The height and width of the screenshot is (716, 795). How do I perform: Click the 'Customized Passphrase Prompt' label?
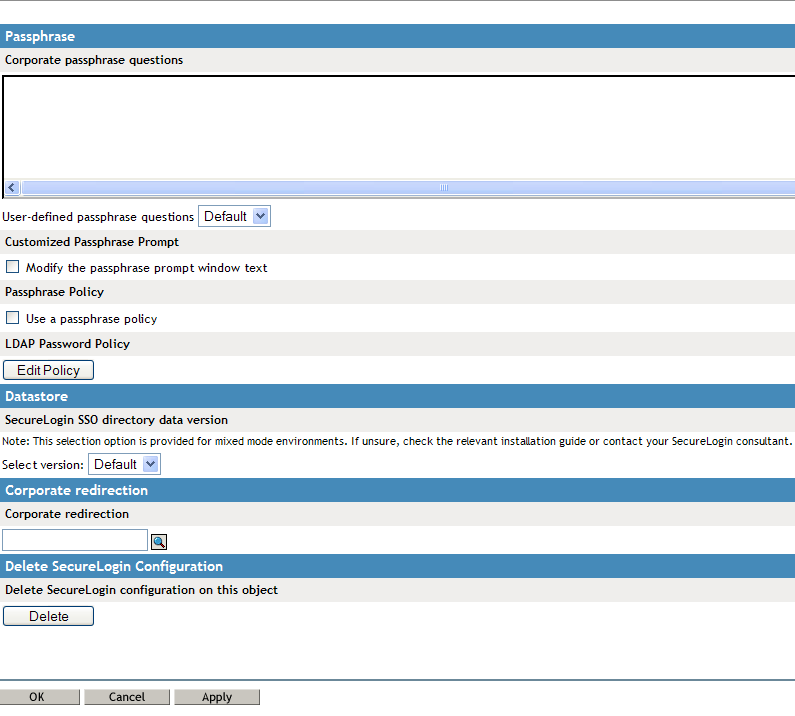92,242
